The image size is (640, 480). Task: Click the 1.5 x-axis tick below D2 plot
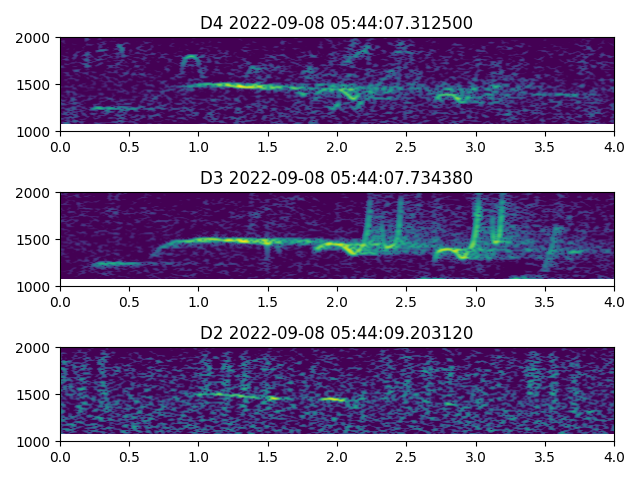(268, 457)
